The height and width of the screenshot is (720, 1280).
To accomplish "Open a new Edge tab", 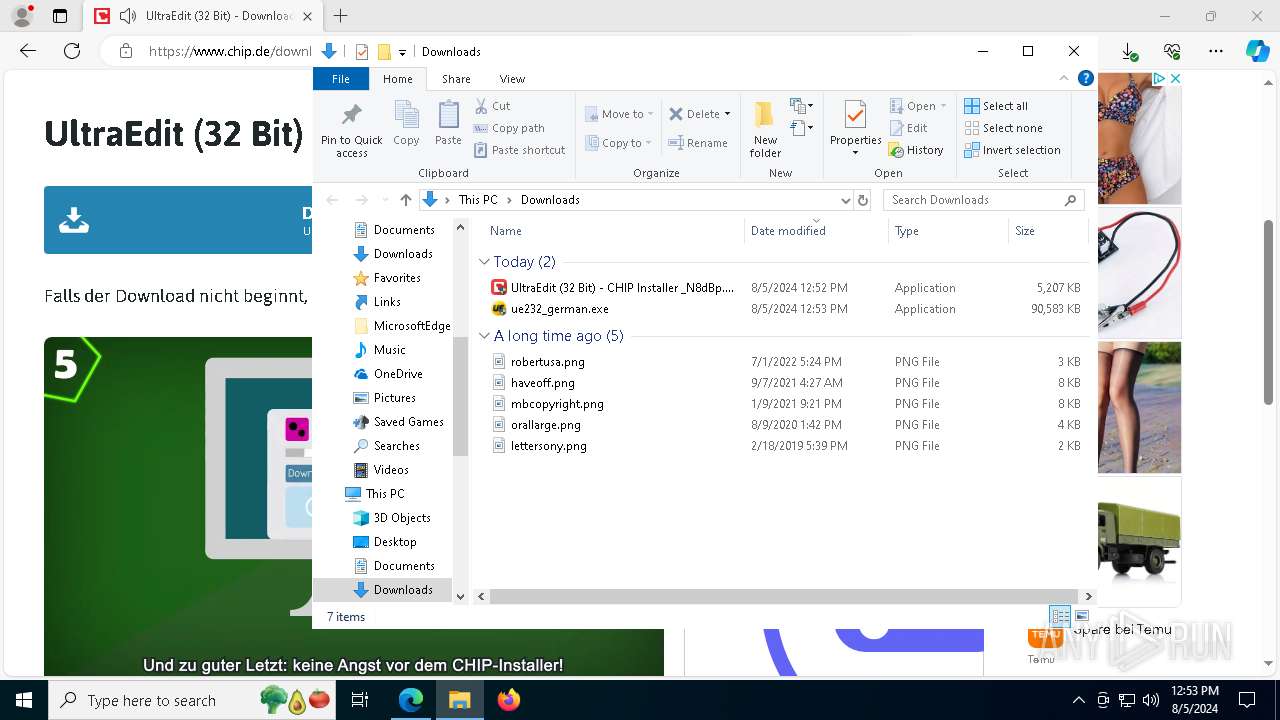I will [341, 16].
